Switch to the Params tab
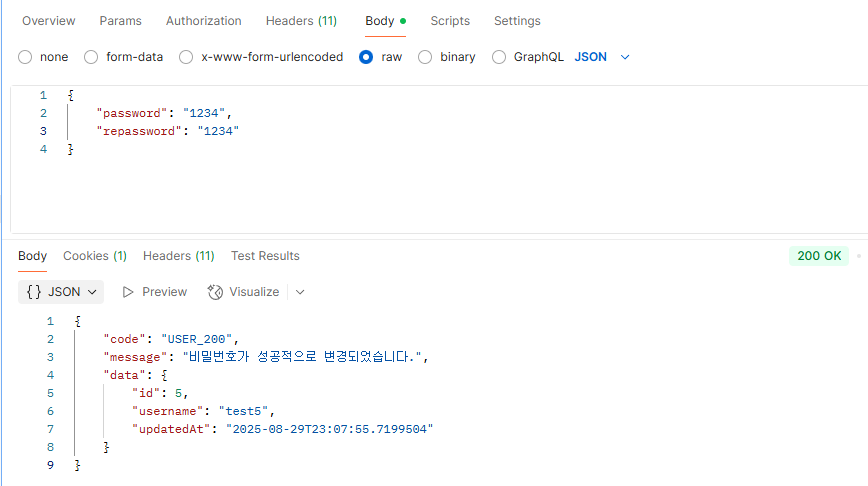Viewport: 868px width, 486px height. coord(120,21)
